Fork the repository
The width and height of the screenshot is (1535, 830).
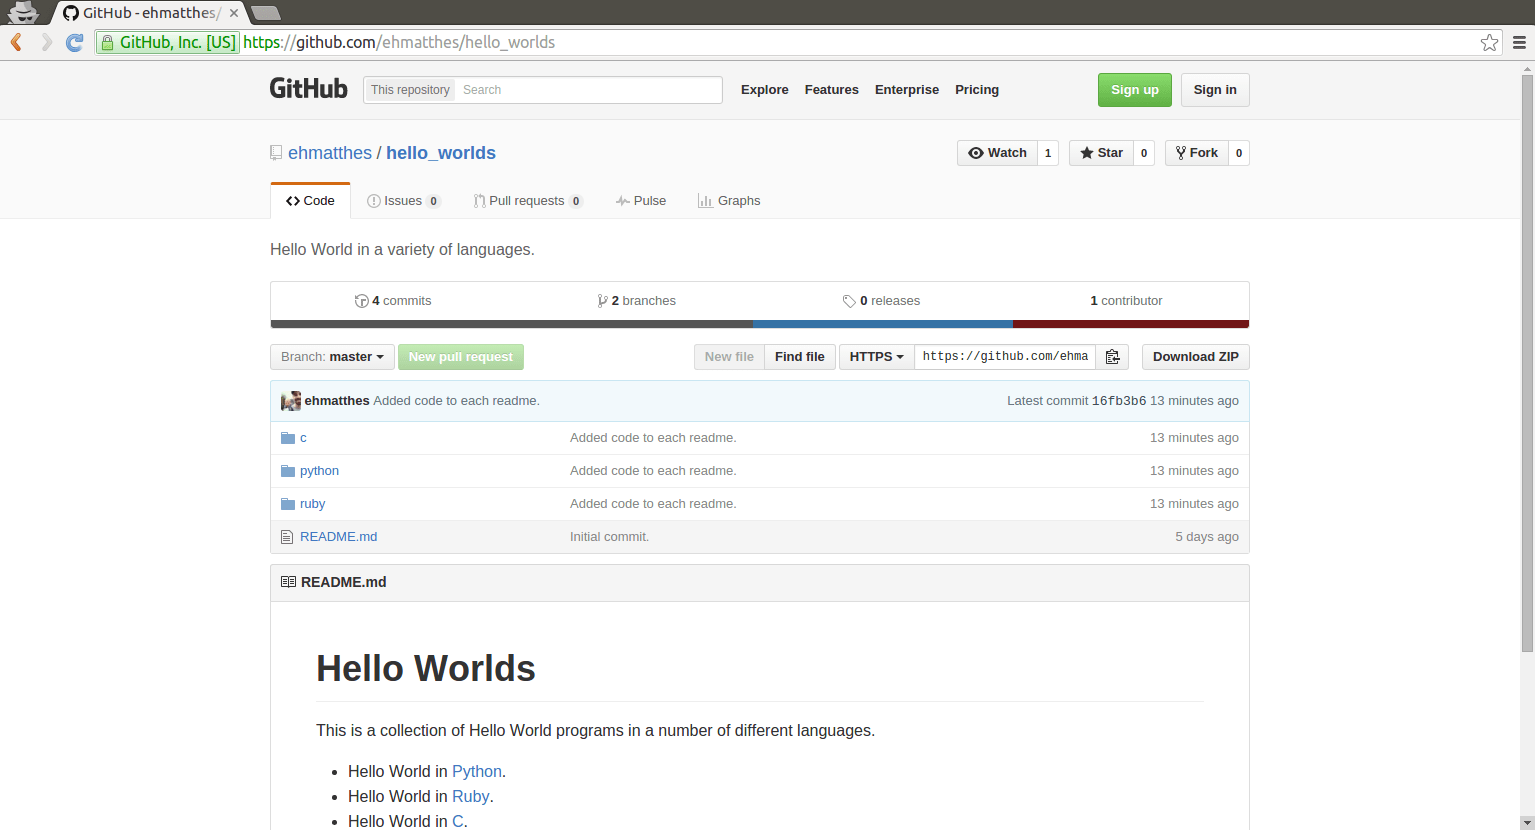click(x=1197, y=153)
